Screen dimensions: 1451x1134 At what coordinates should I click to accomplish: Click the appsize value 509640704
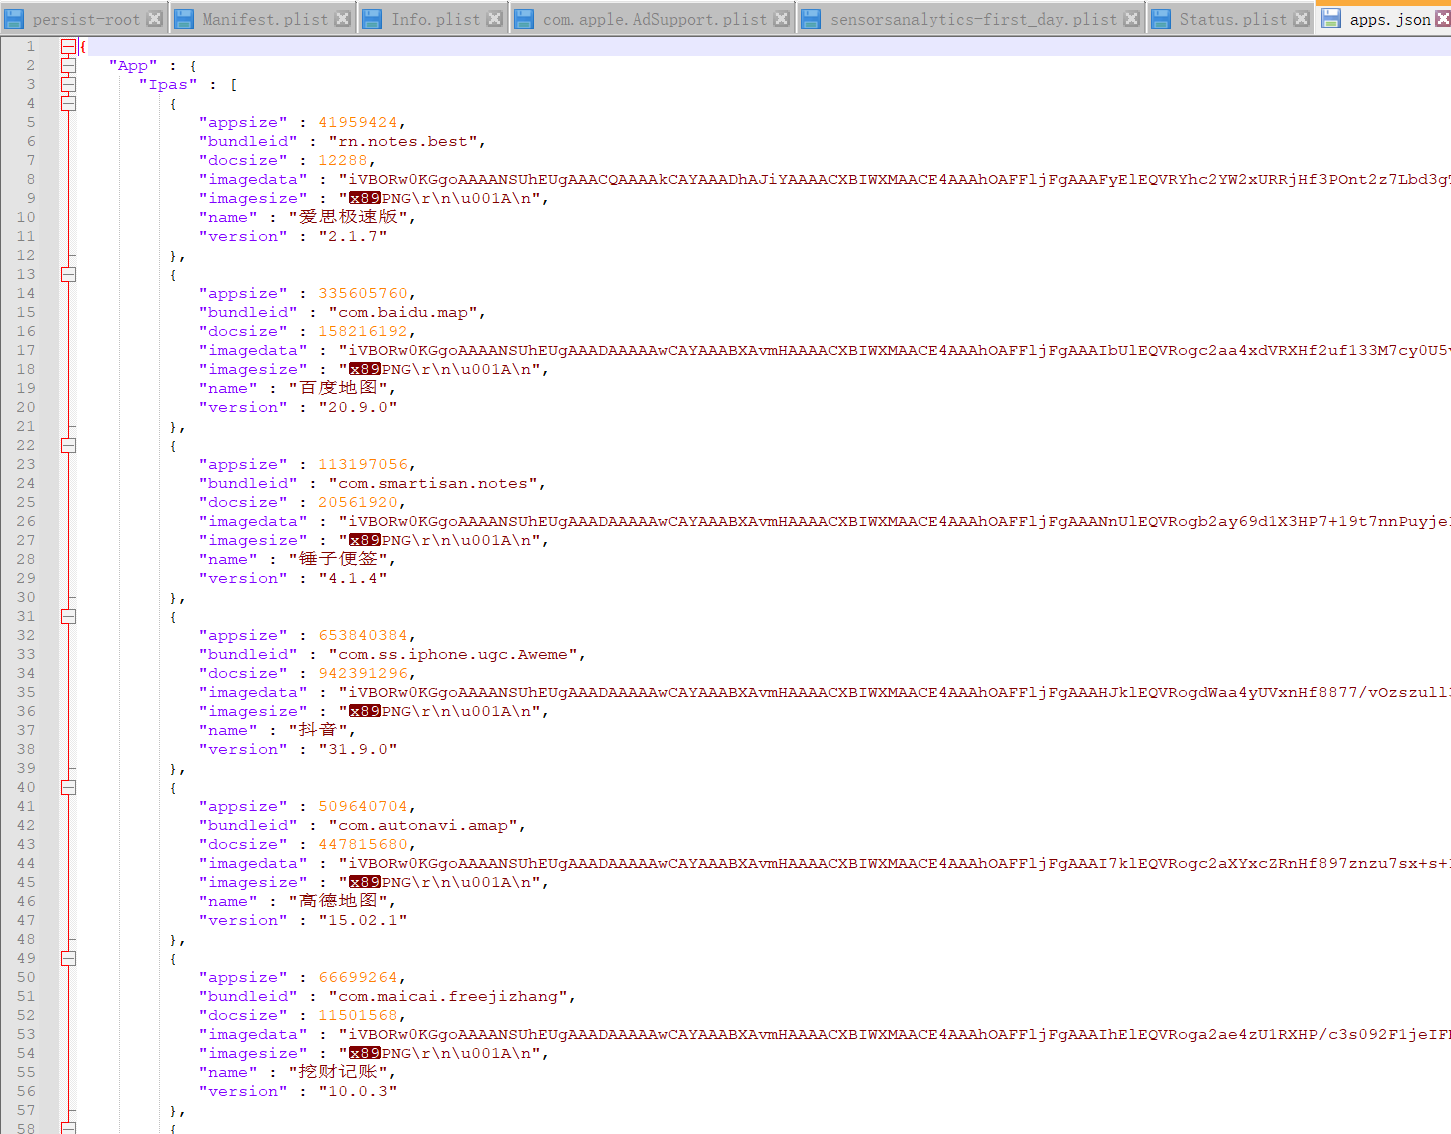coord(363,806)
